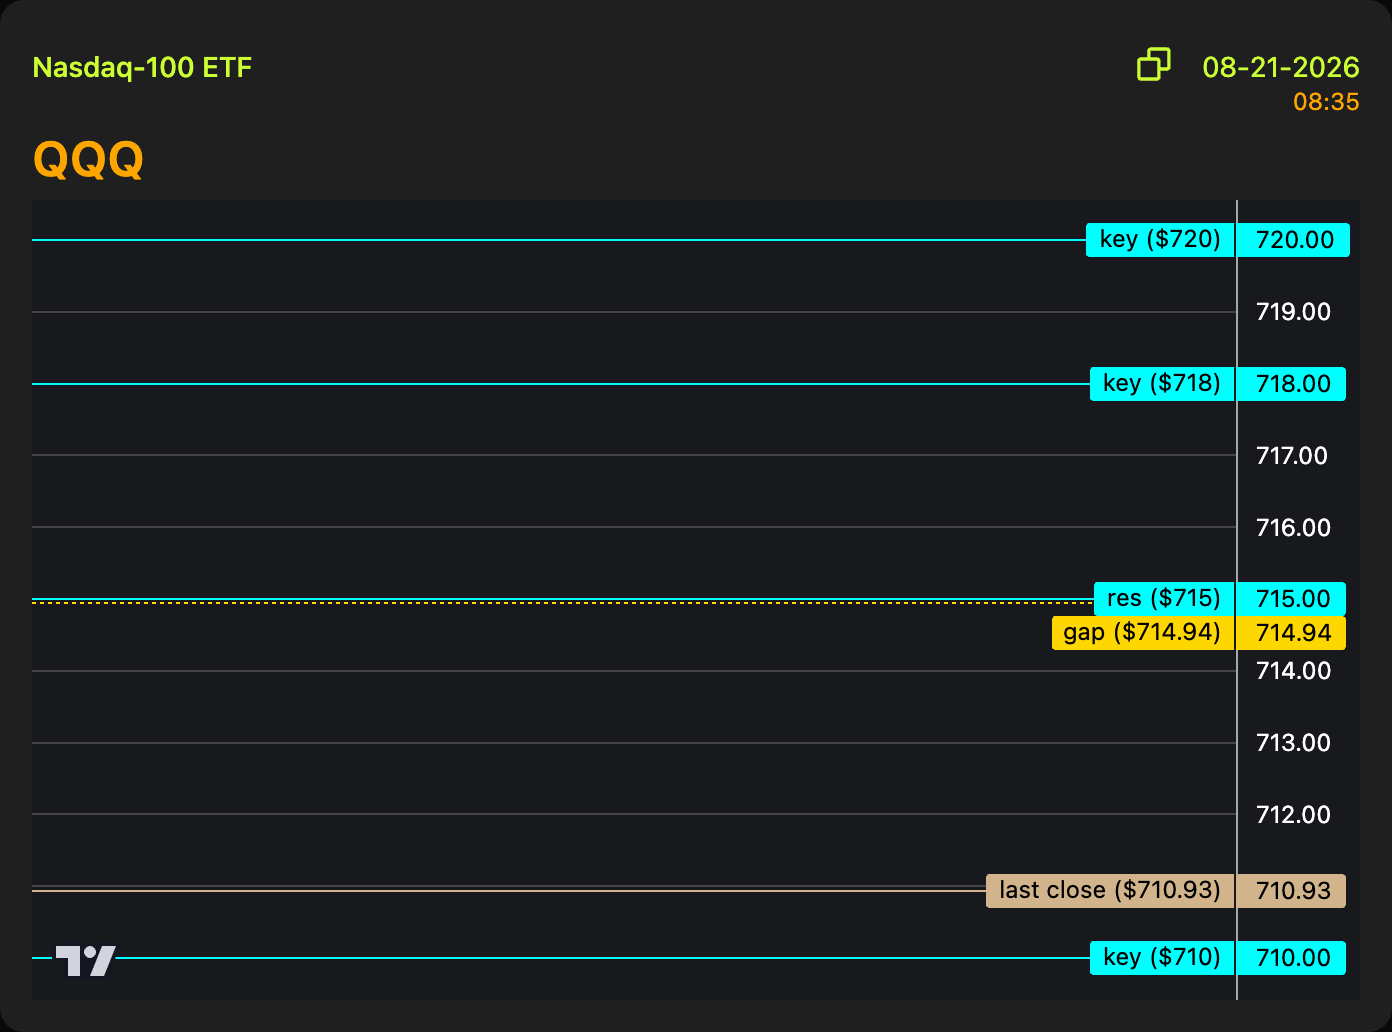Click the 718.00 price axis tag

tap(1292, 384)
